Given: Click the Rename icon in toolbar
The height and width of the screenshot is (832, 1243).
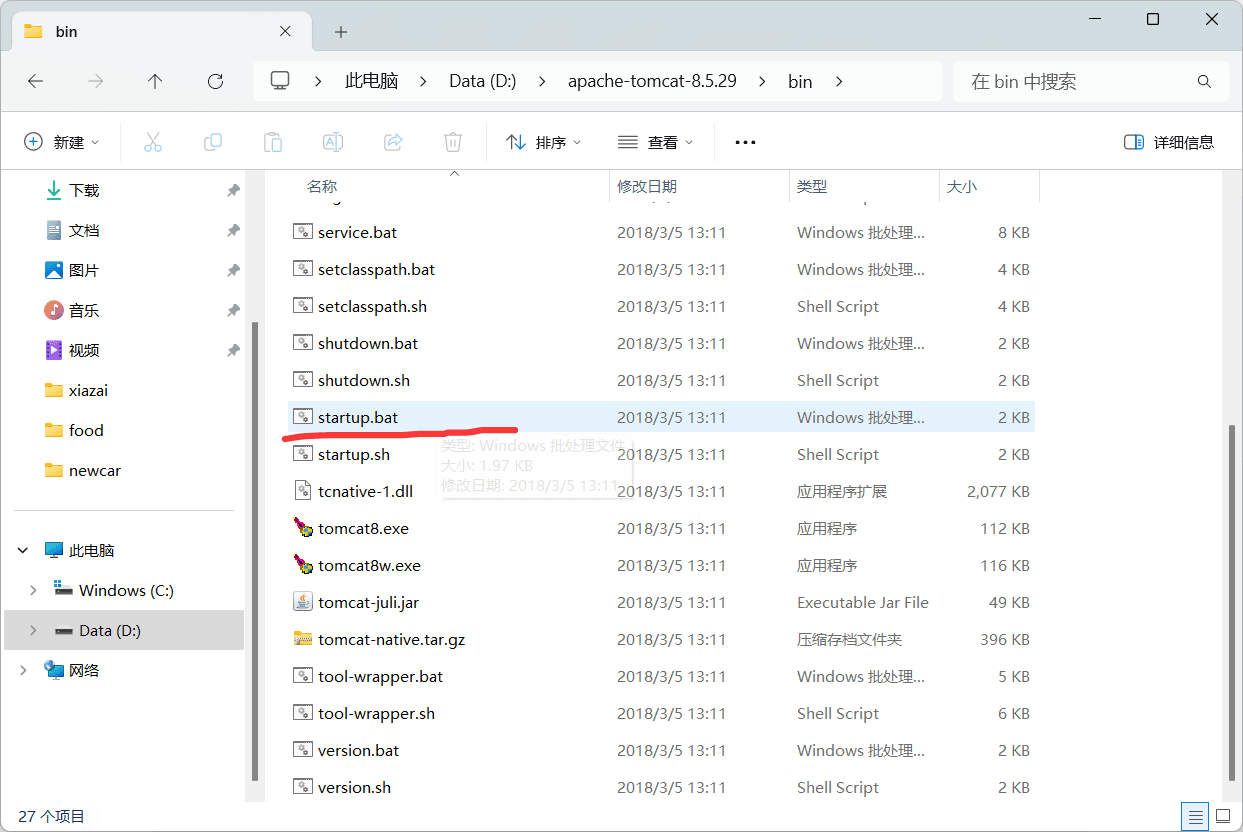Looking at the screenshot, I should click(333, 142).
